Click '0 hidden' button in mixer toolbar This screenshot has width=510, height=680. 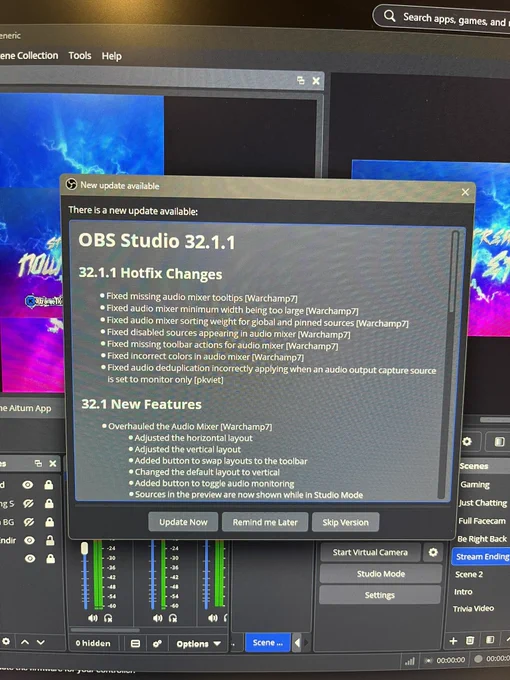93,643
